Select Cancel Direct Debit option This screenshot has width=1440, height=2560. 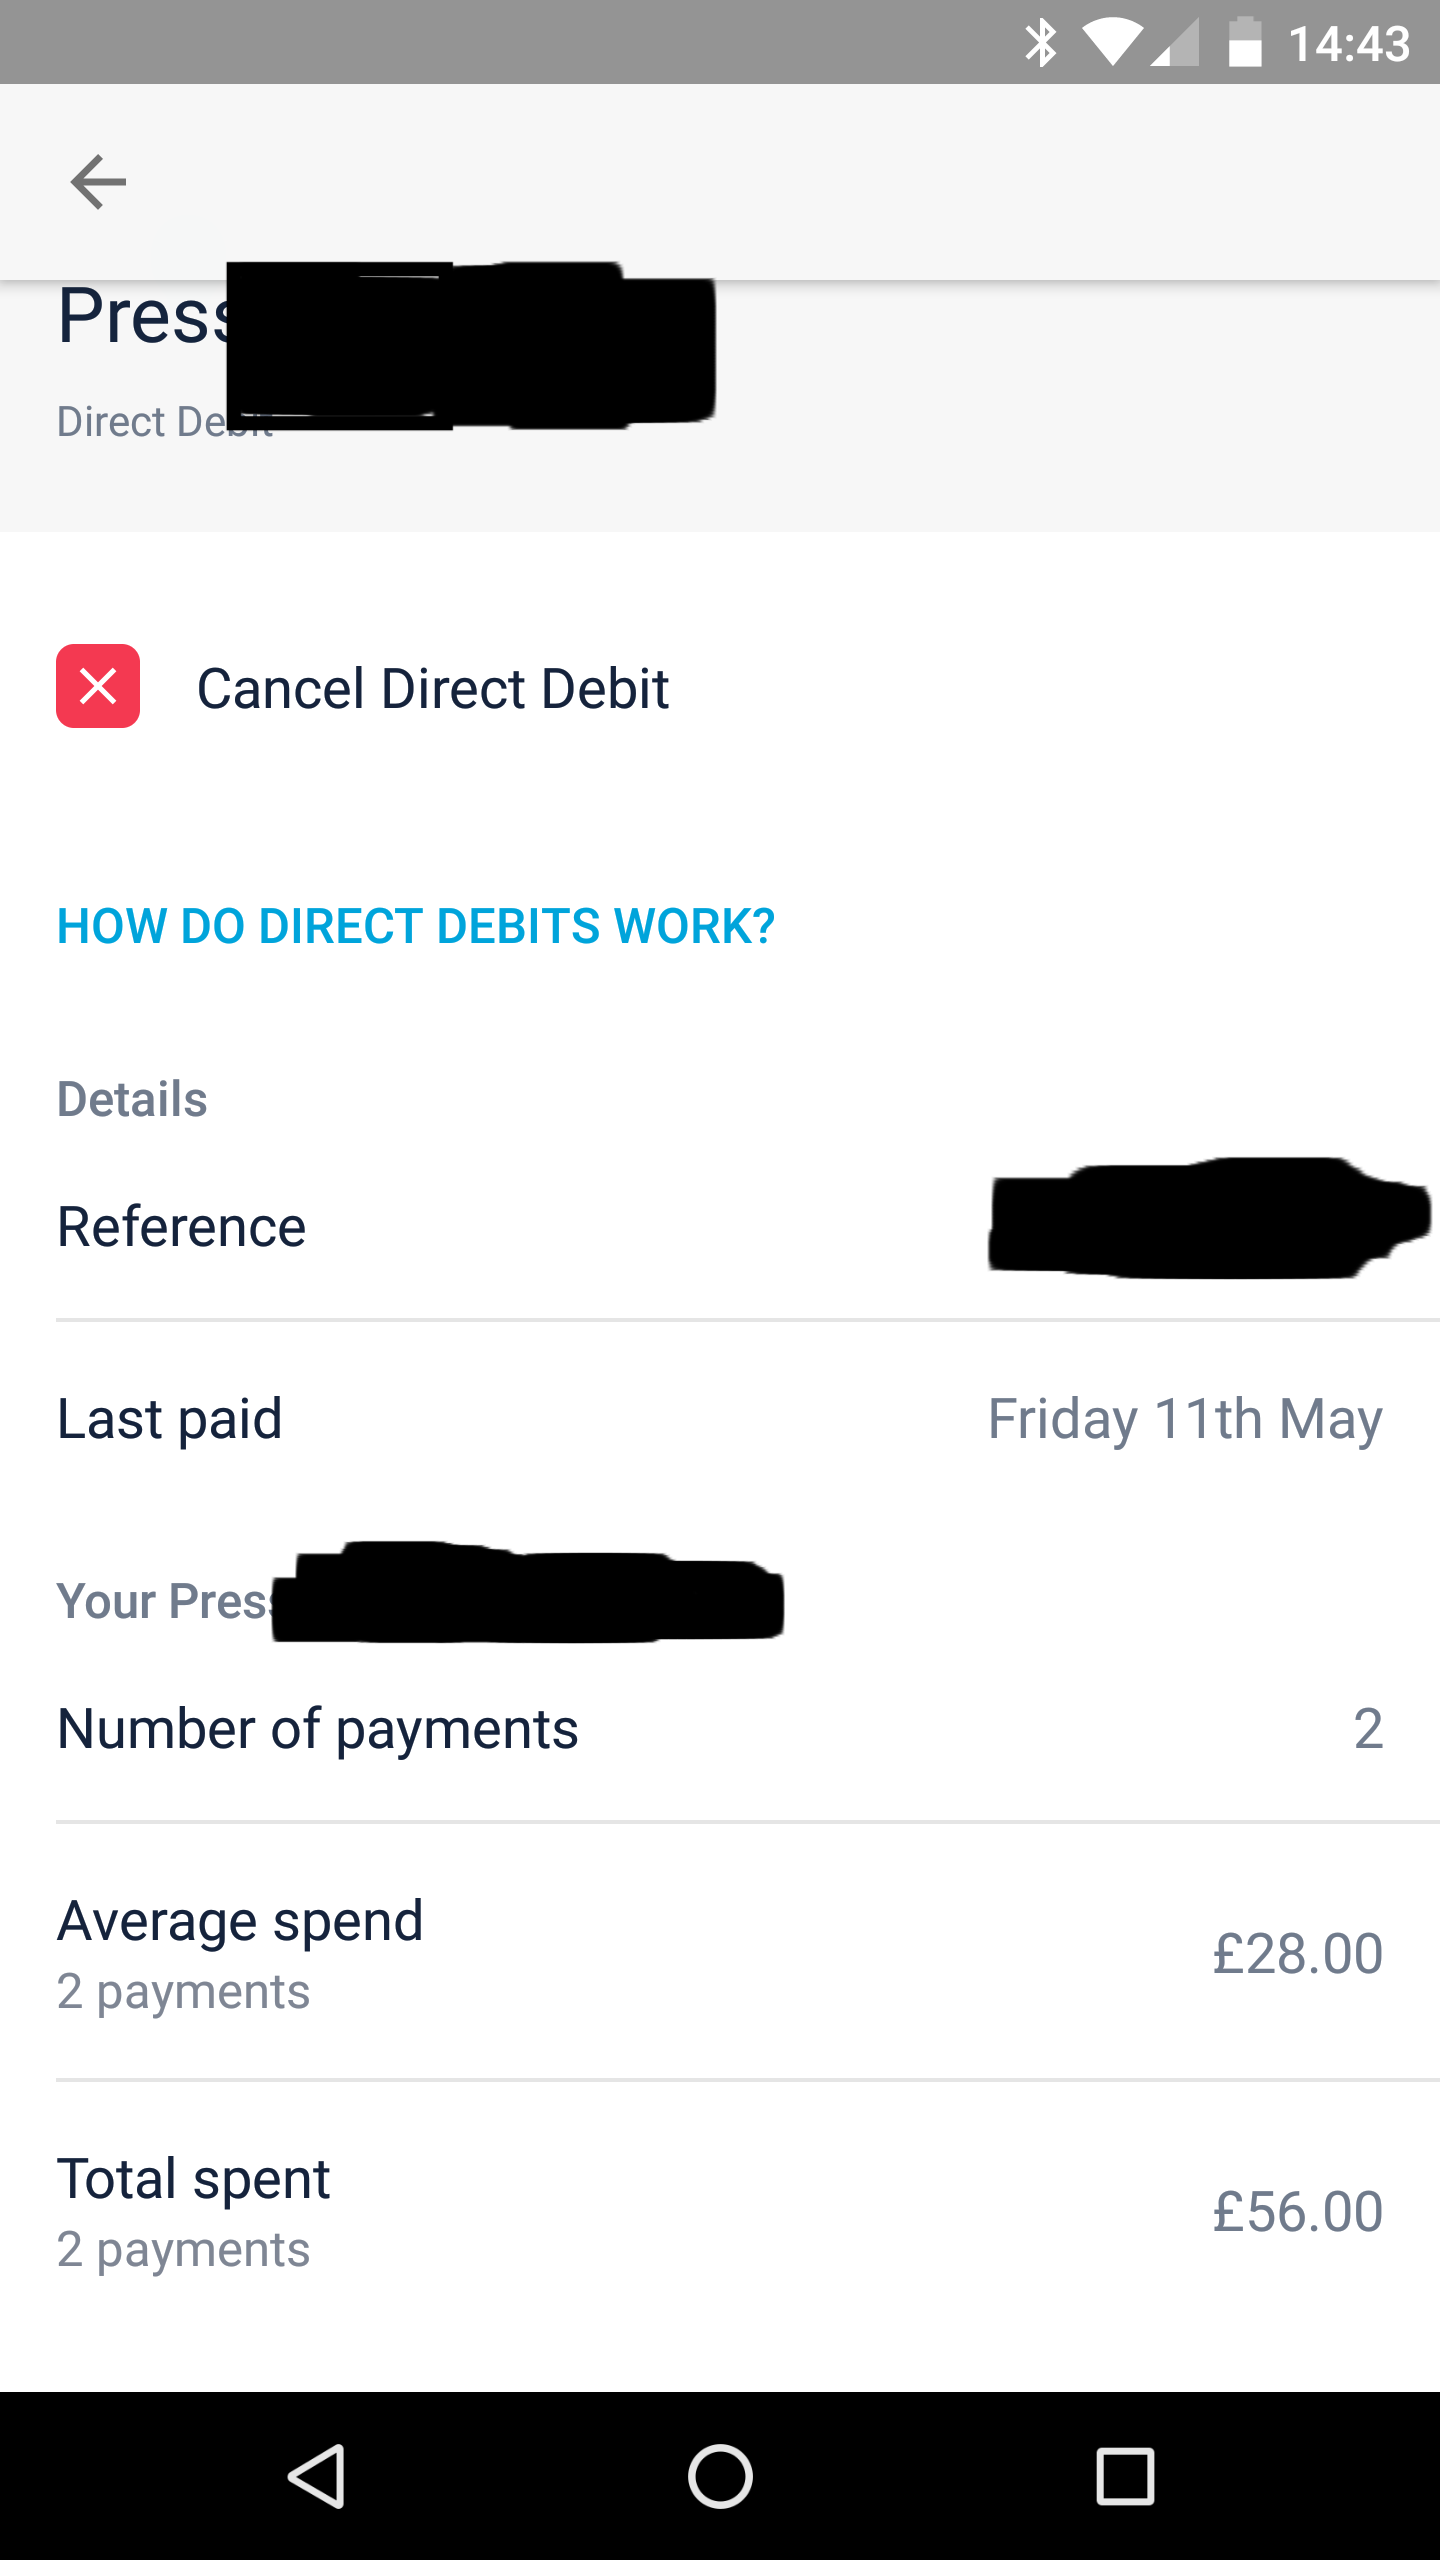coord(432,688)
